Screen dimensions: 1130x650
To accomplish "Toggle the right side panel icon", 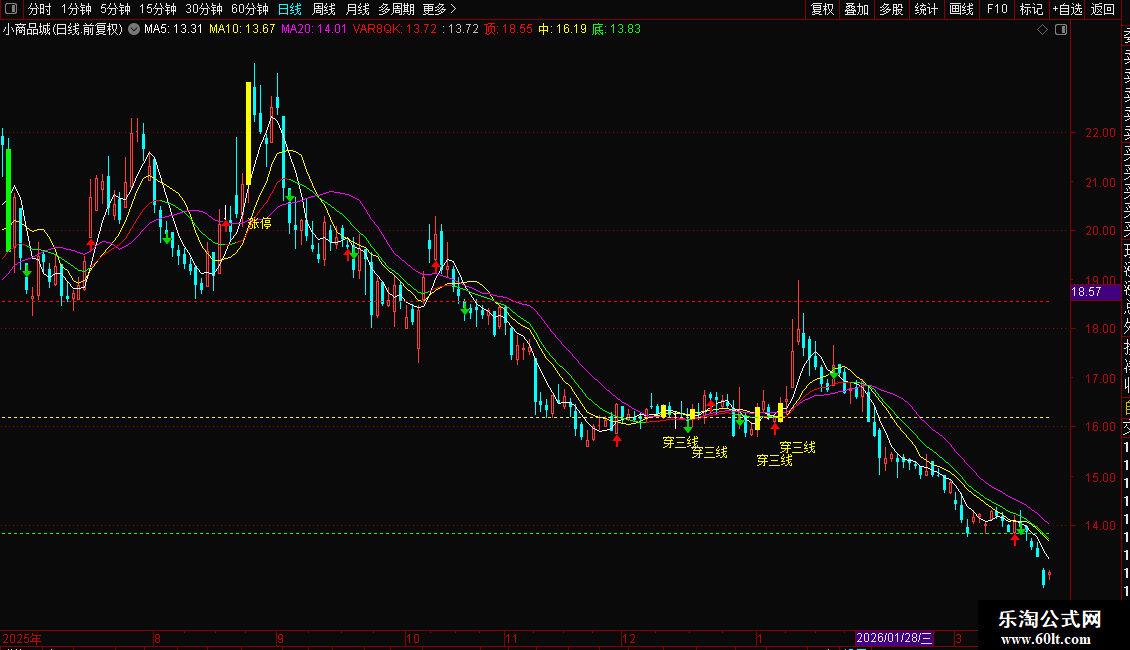I will (x=1061, y=30).
